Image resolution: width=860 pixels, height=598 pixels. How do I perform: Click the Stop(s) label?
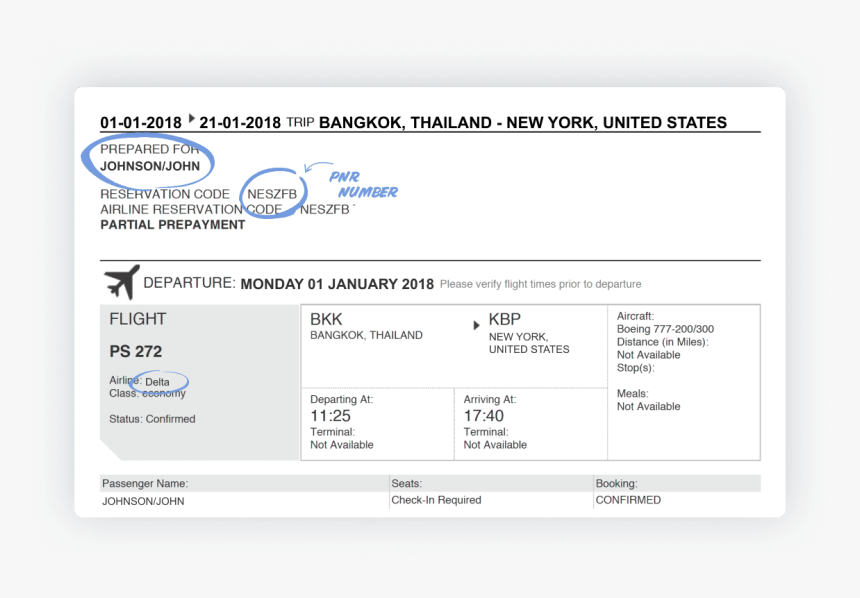point(636,368)
